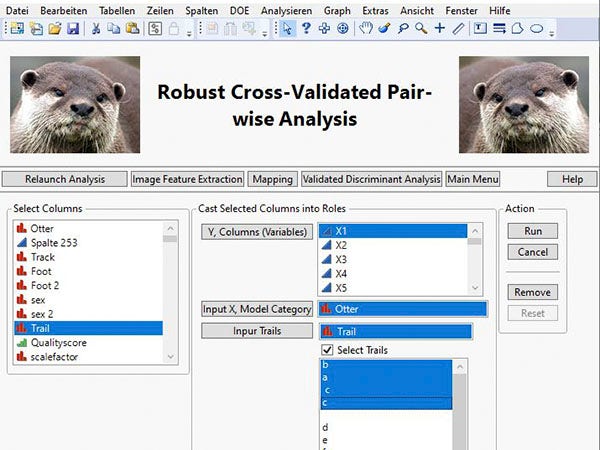Toggle the Select Trails checkbox
600x450 pixels.
[x=327, y=350]
